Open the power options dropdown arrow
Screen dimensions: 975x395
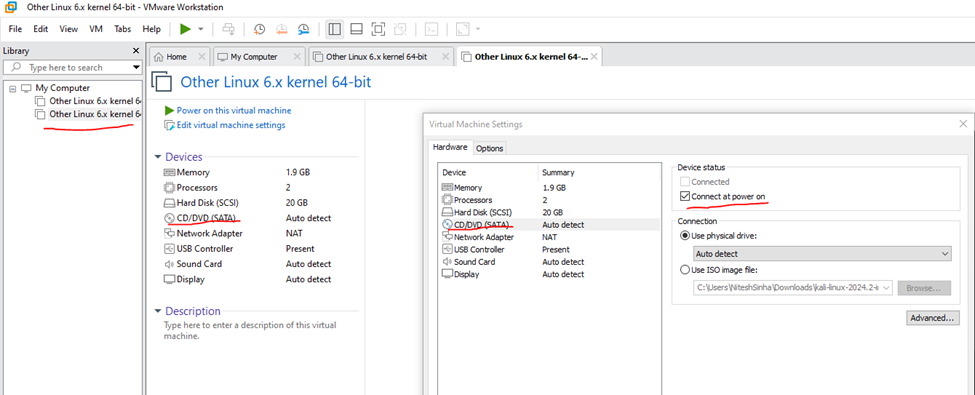click(201, 29)
